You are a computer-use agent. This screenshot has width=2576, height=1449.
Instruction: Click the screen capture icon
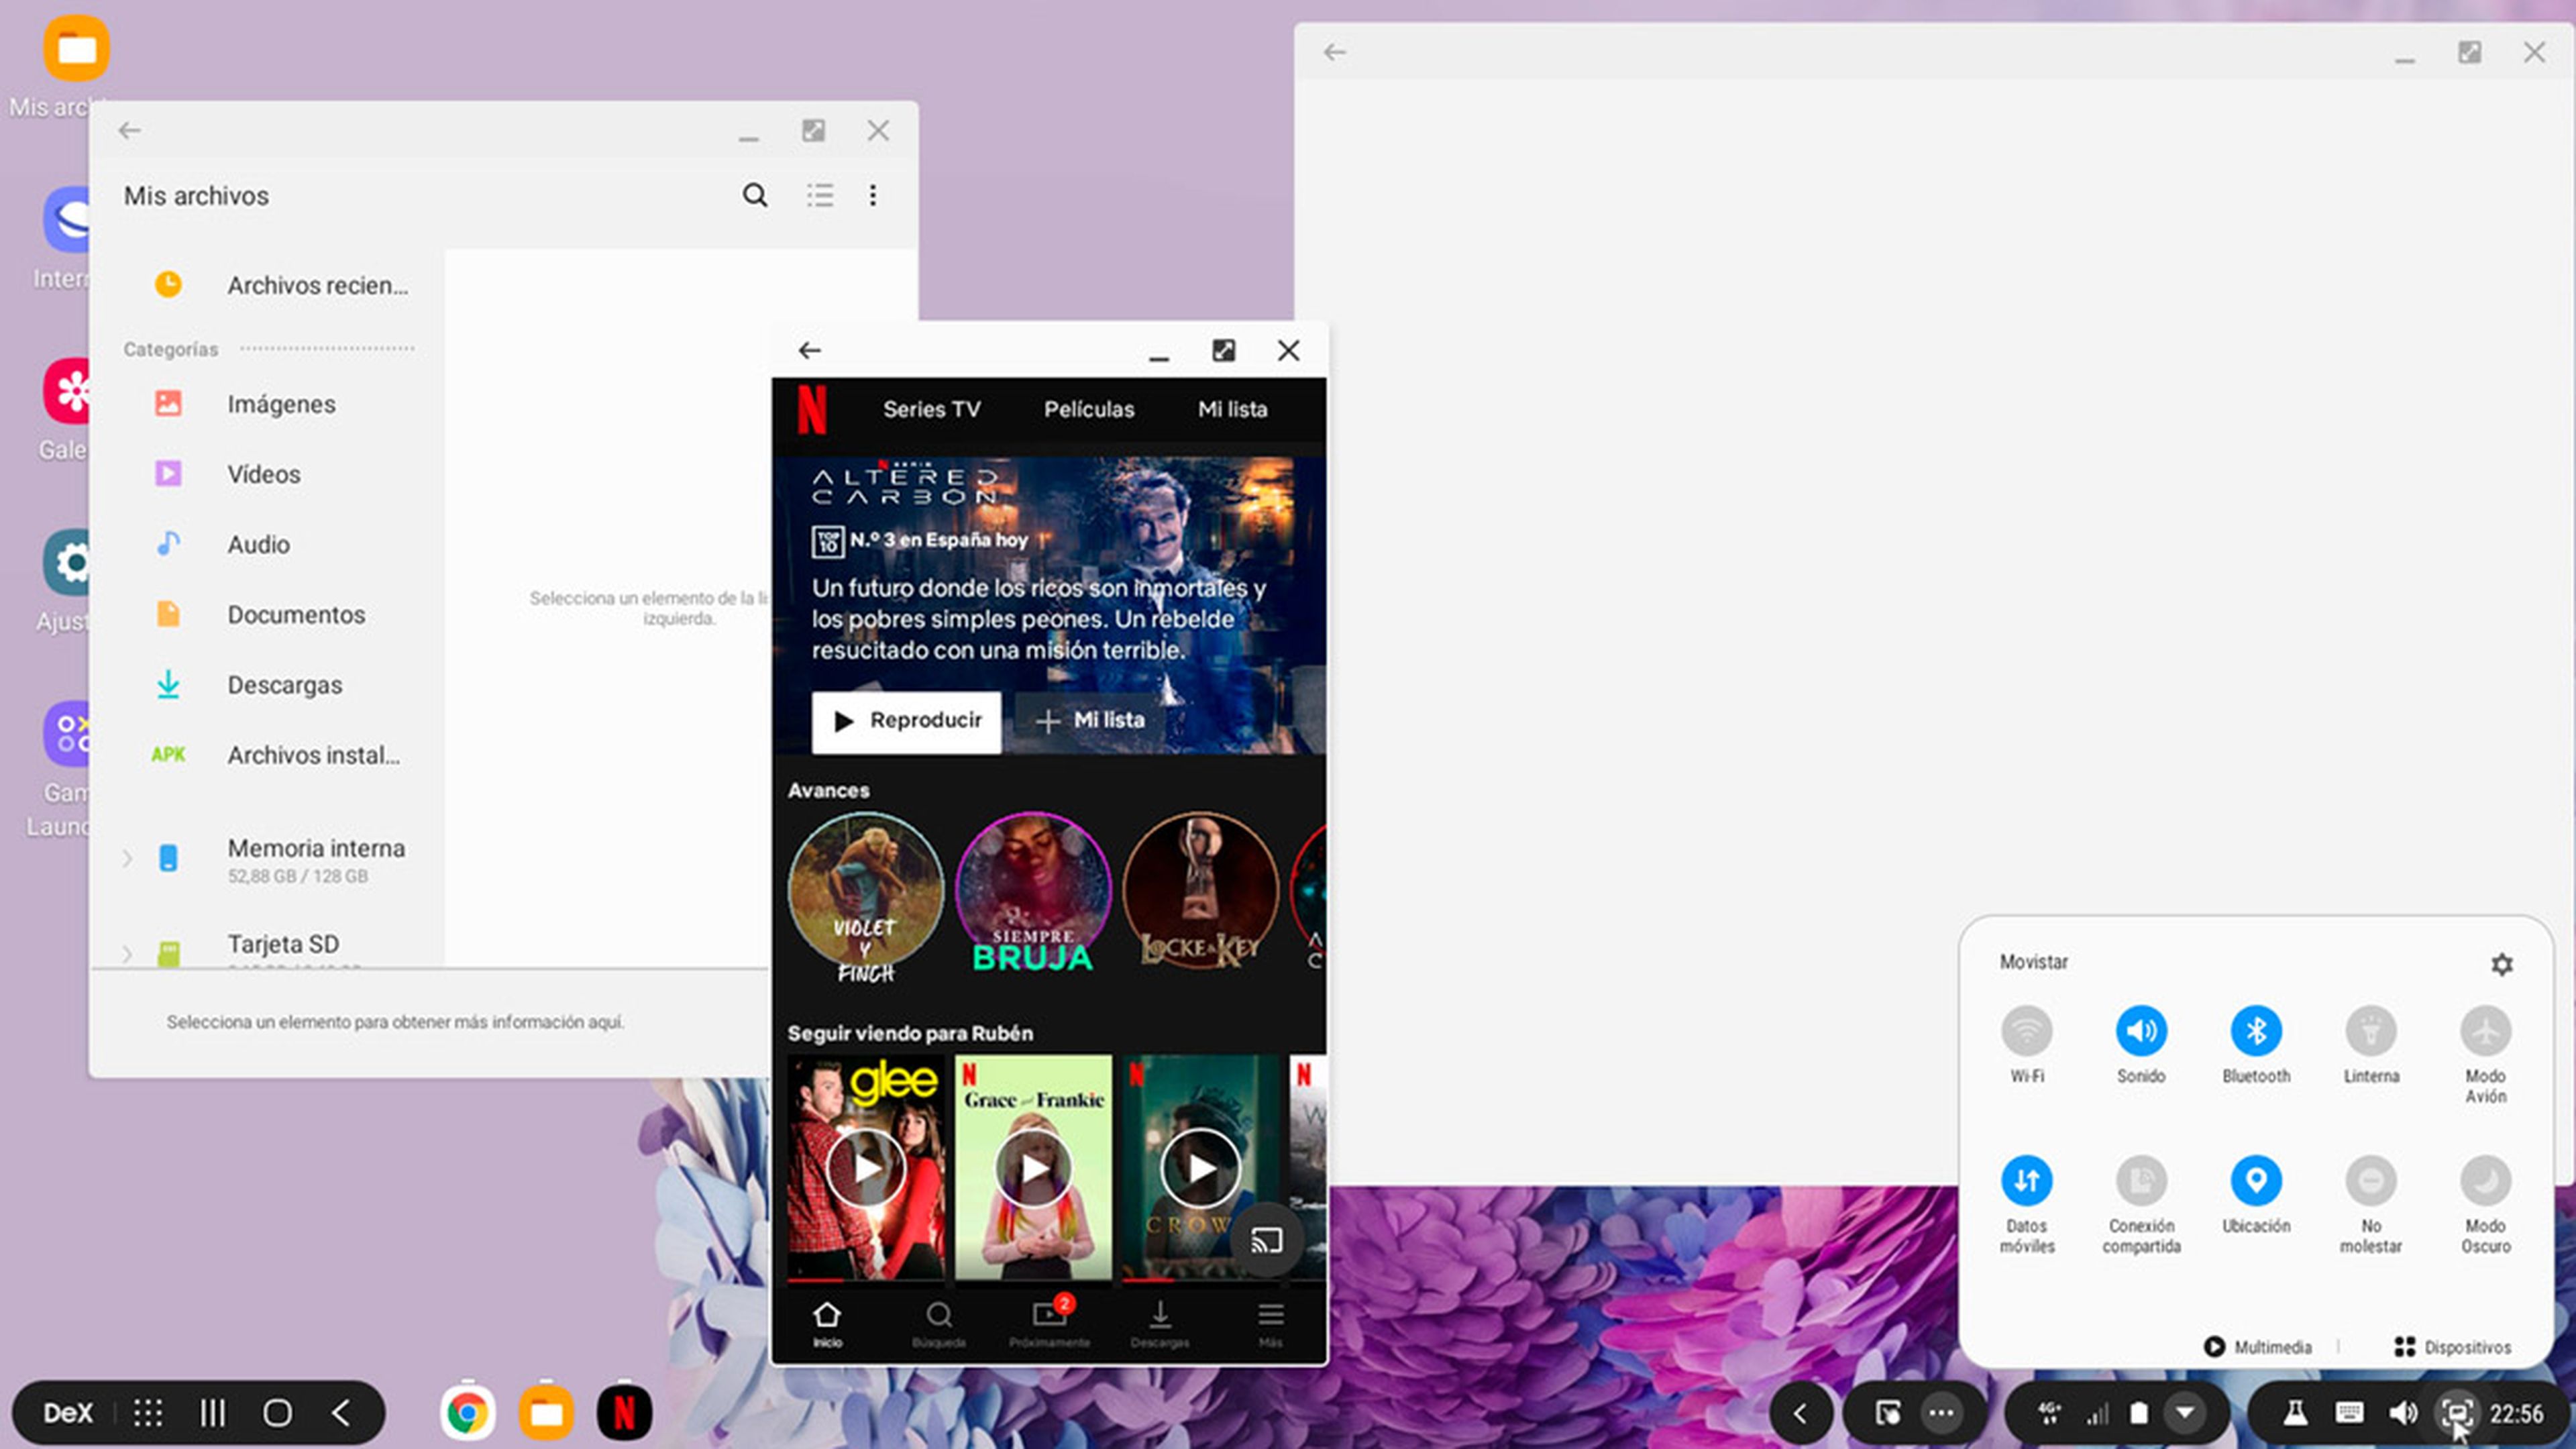[x=2456, y=1413]
